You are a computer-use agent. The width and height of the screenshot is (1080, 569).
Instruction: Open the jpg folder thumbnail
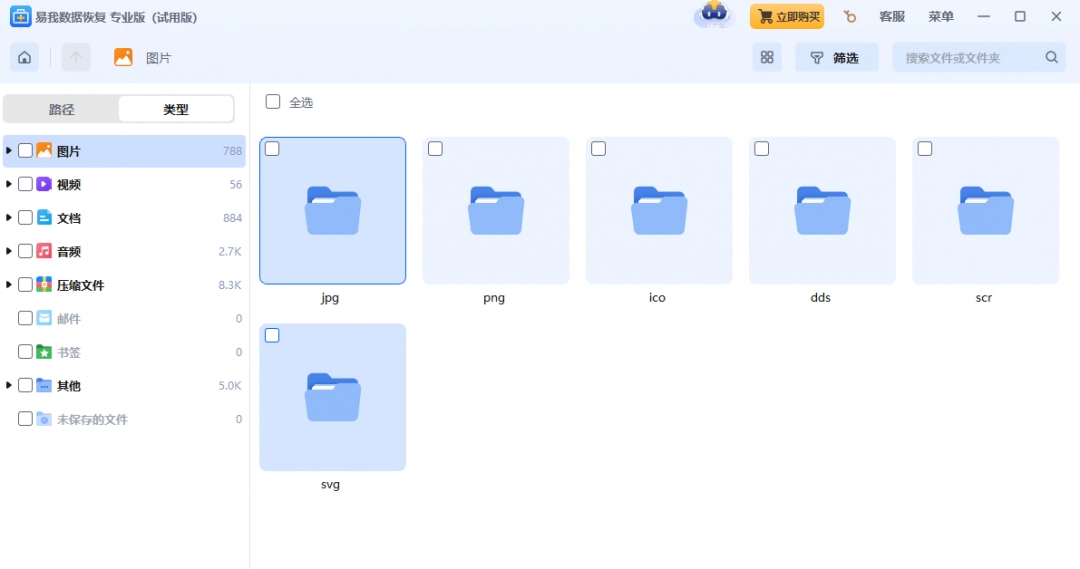click(333, 211)
